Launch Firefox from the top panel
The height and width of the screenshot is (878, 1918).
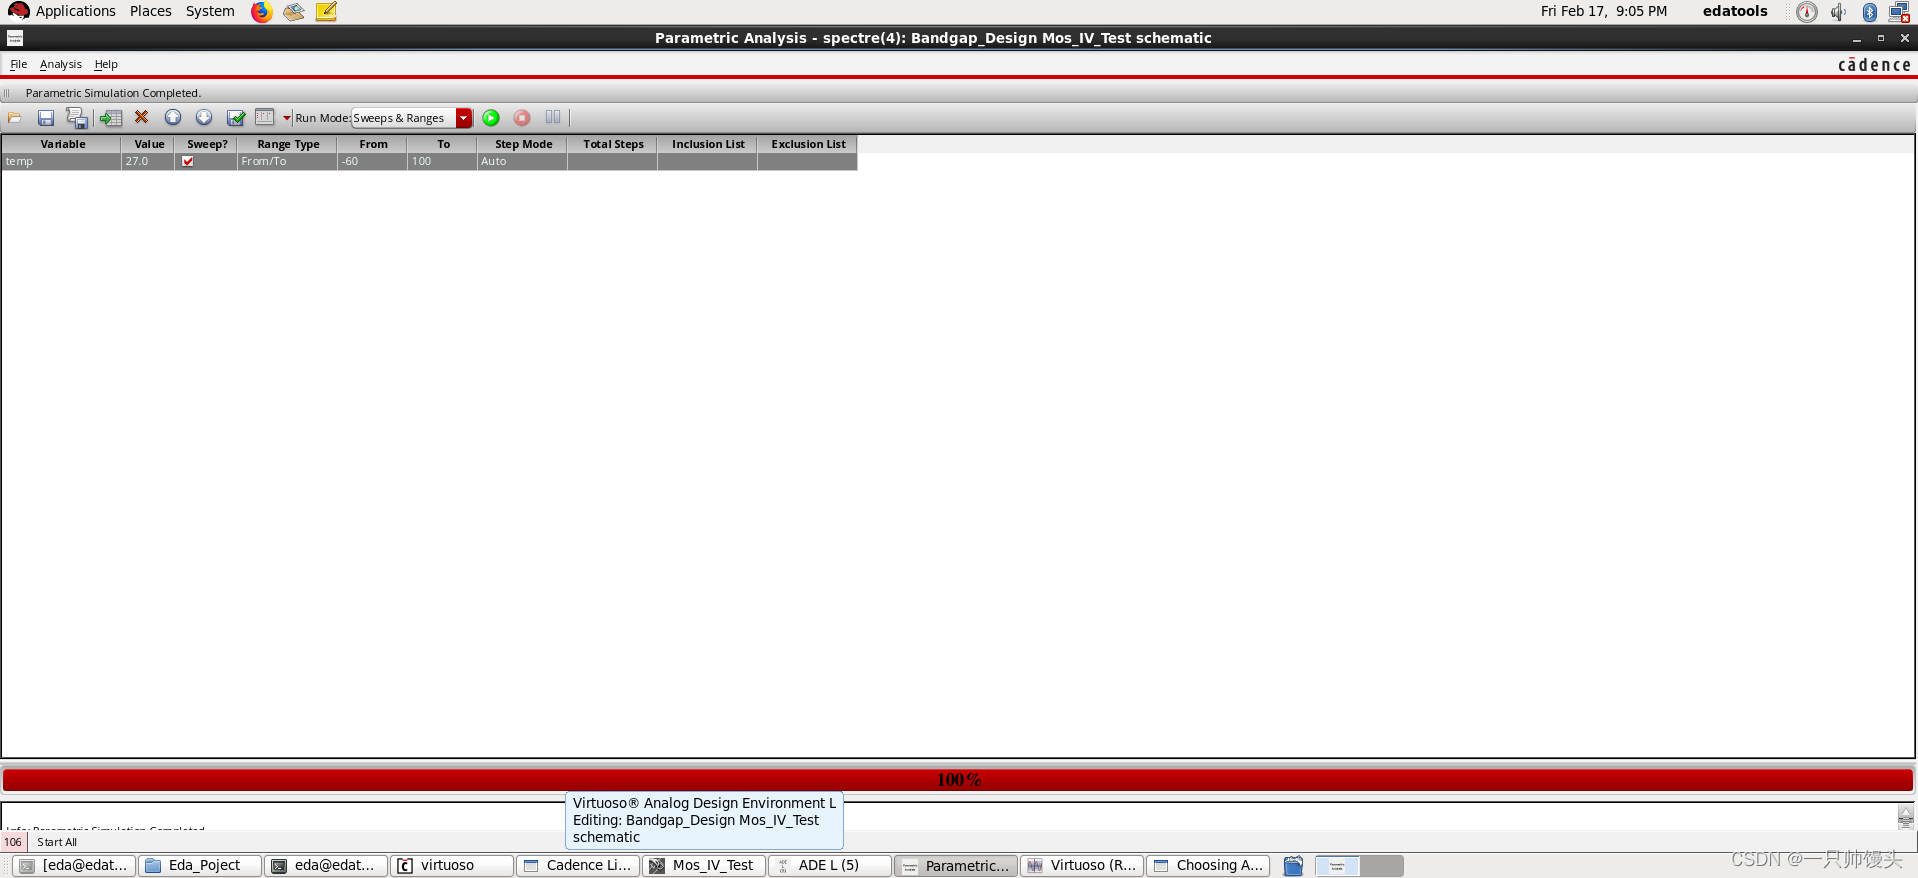(x=261, y=11)
